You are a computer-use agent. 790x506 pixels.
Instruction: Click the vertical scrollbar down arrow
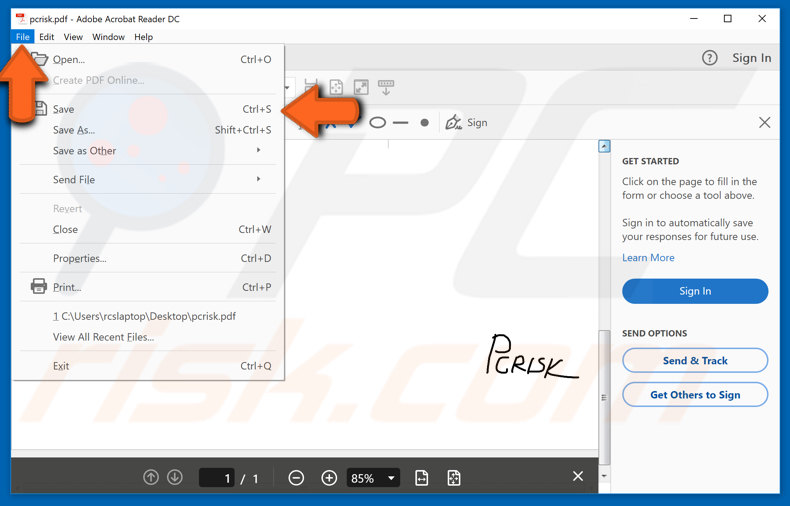click(x=604, y=476)
